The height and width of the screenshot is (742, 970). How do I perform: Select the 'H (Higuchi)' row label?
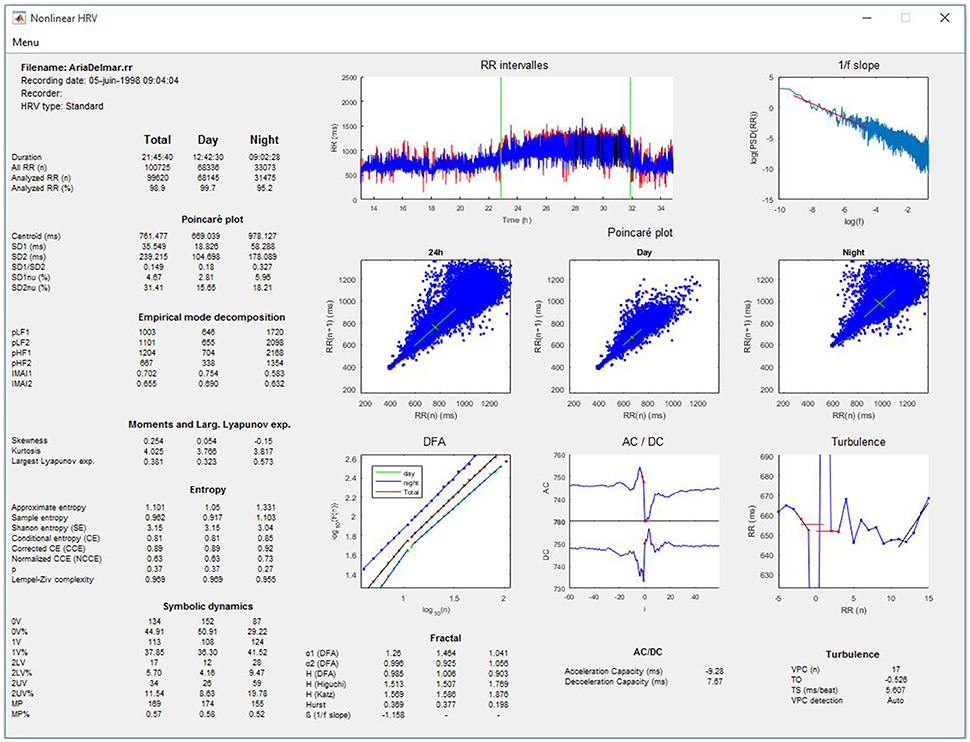click(326, 684)
